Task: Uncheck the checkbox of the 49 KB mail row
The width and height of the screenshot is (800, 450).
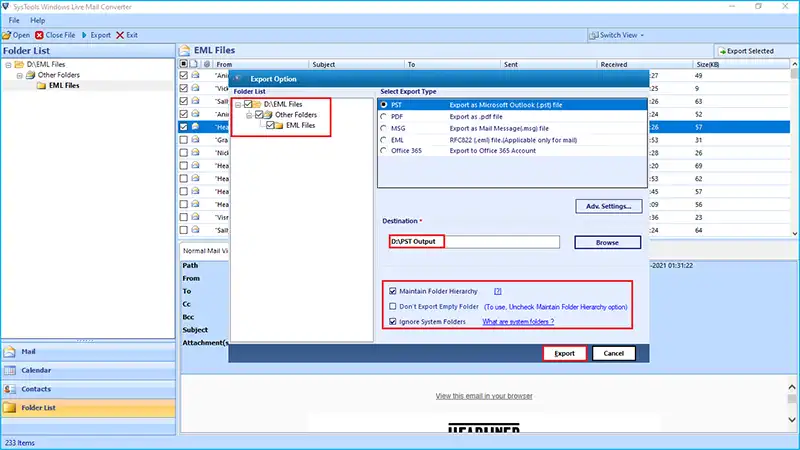Action: 184,75
